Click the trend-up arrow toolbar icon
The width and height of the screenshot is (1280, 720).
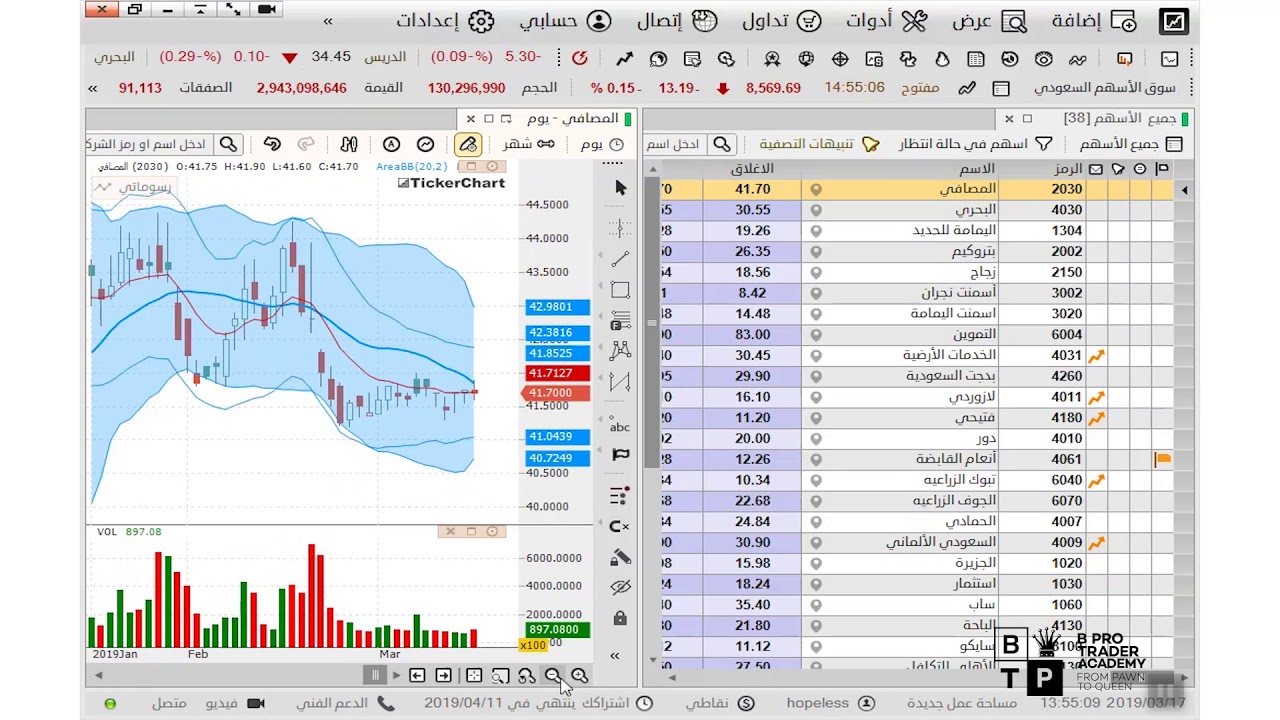(x=625, y=59)
